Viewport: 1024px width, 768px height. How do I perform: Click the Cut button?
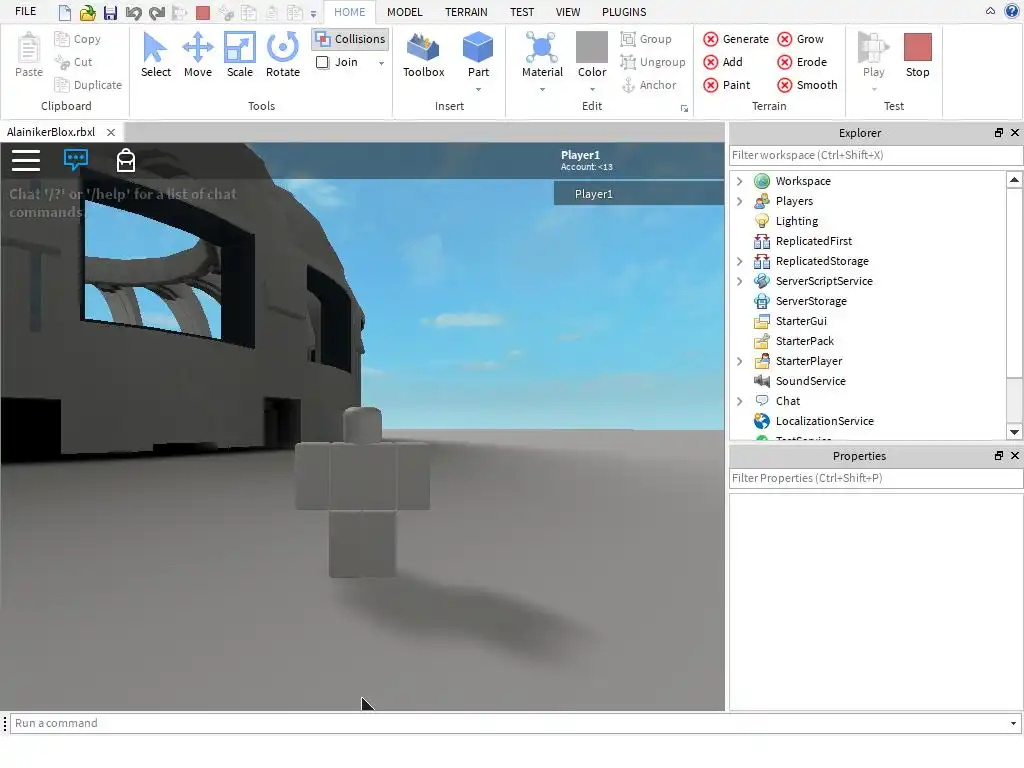(x=74, y=62)
